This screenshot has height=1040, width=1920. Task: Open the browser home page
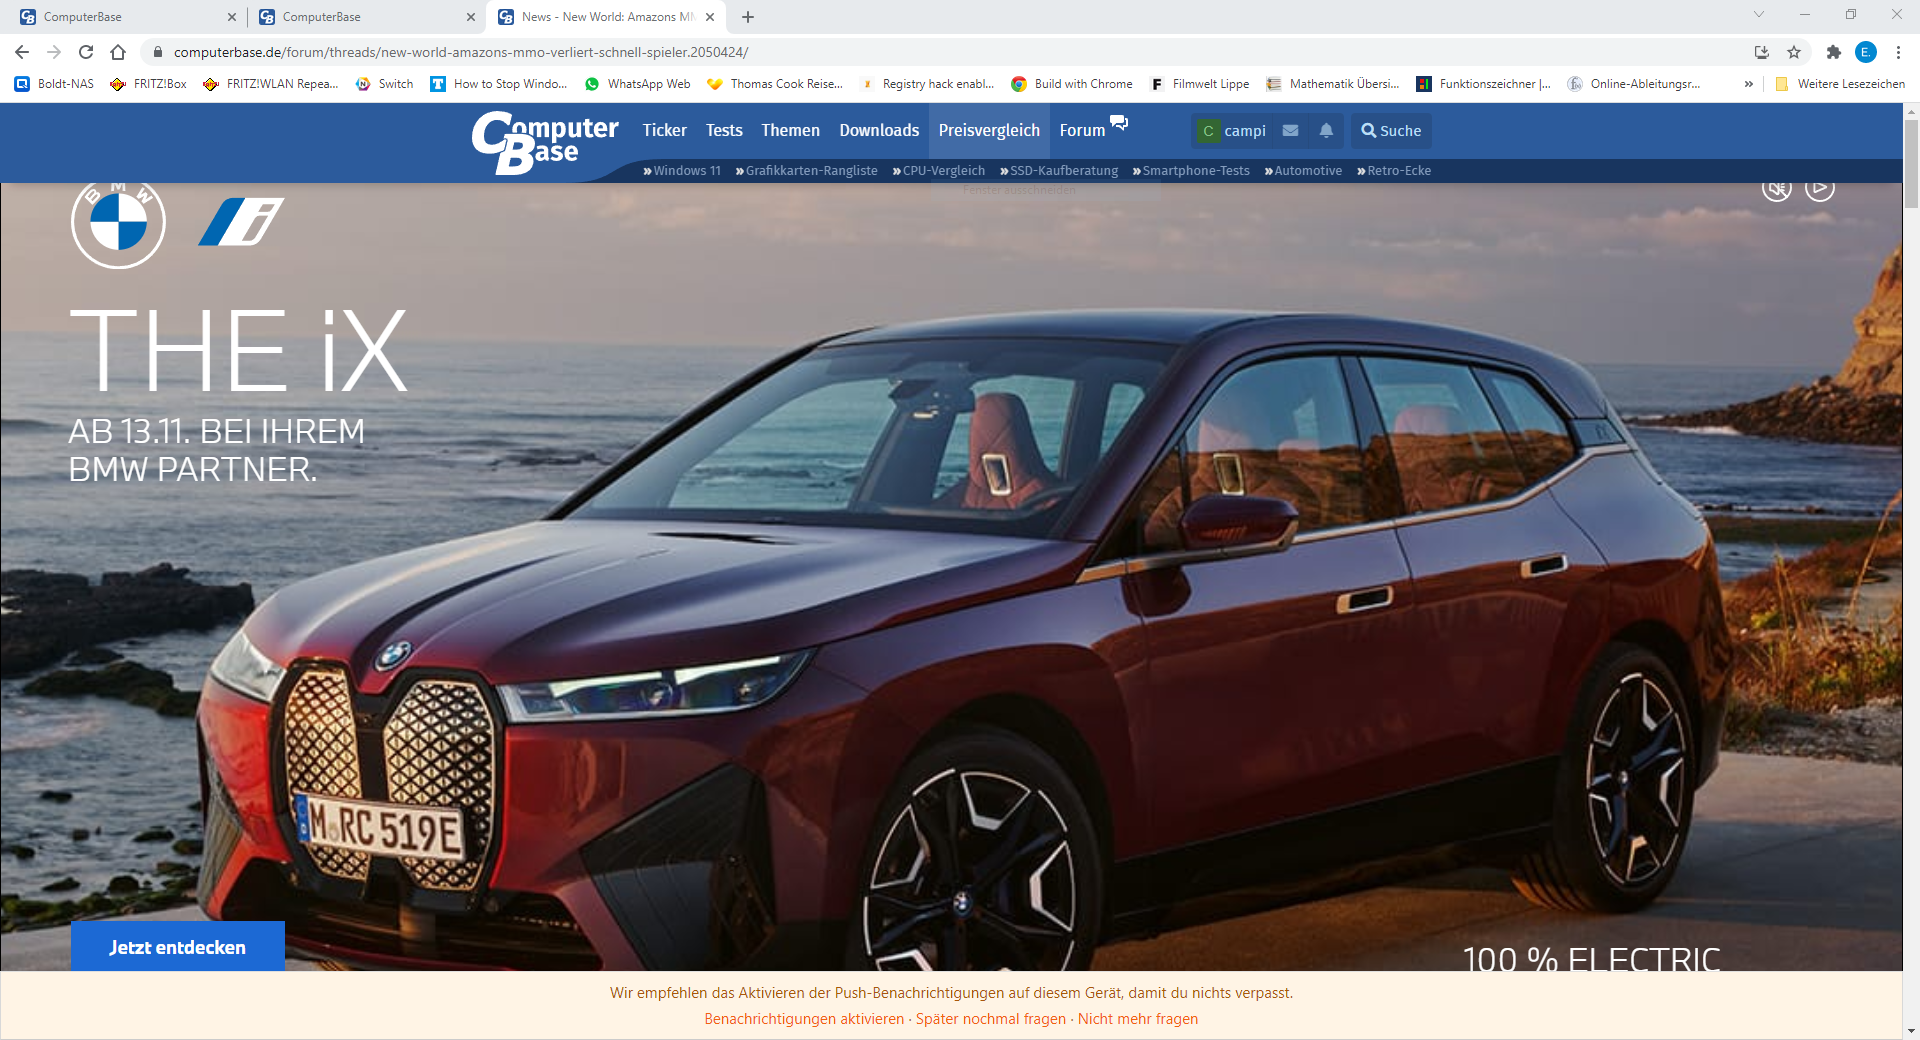pos(118,52)
